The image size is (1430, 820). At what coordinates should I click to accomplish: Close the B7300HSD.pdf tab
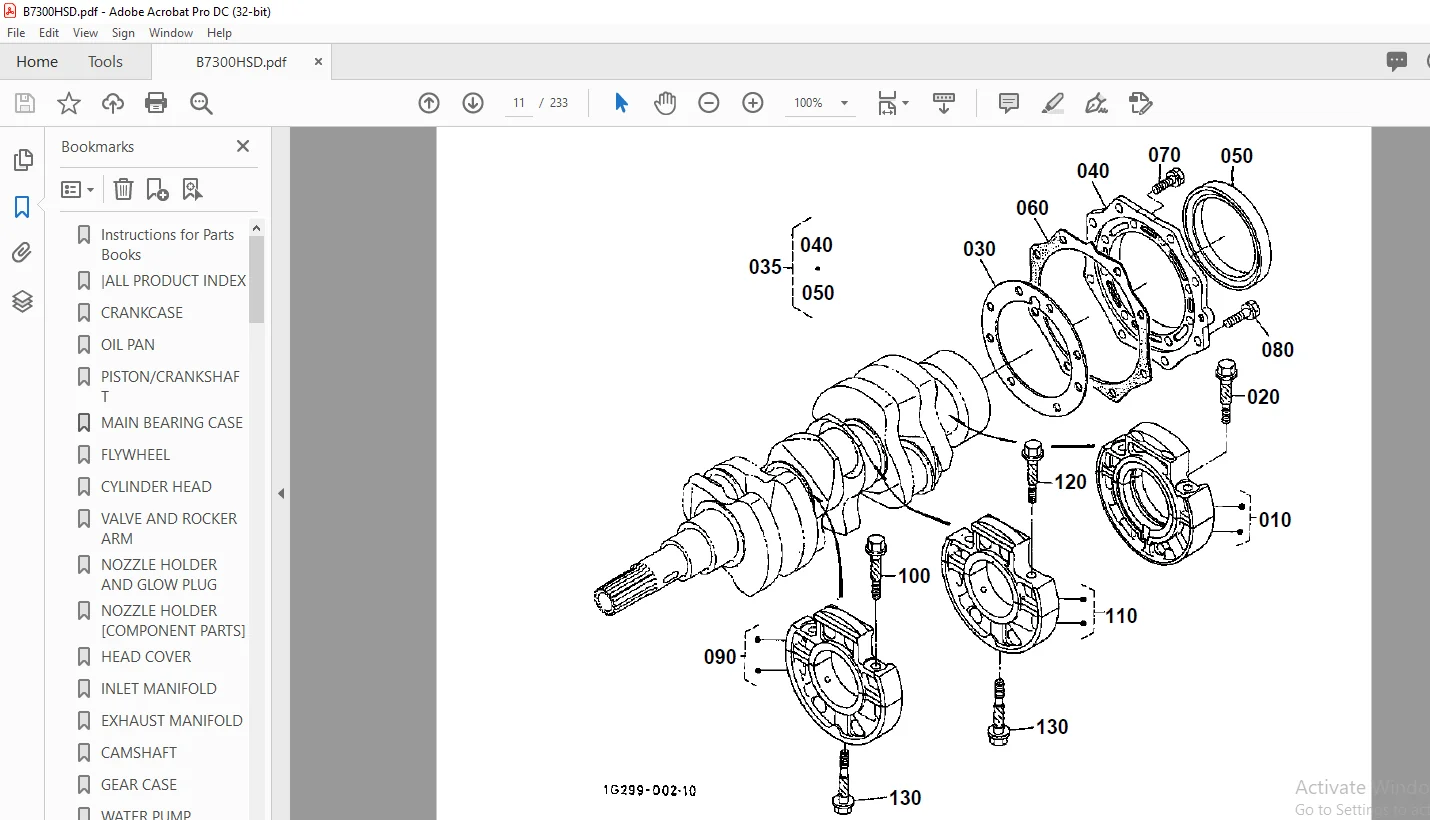[x=319, y=61]
